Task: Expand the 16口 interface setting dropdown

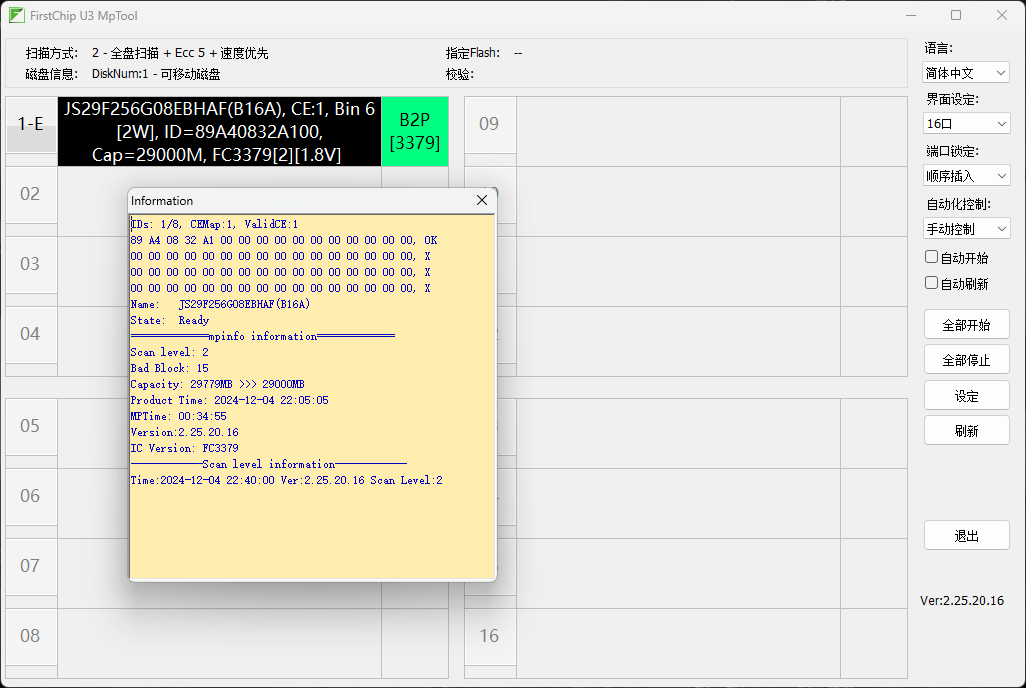Action: click(966, 124)
